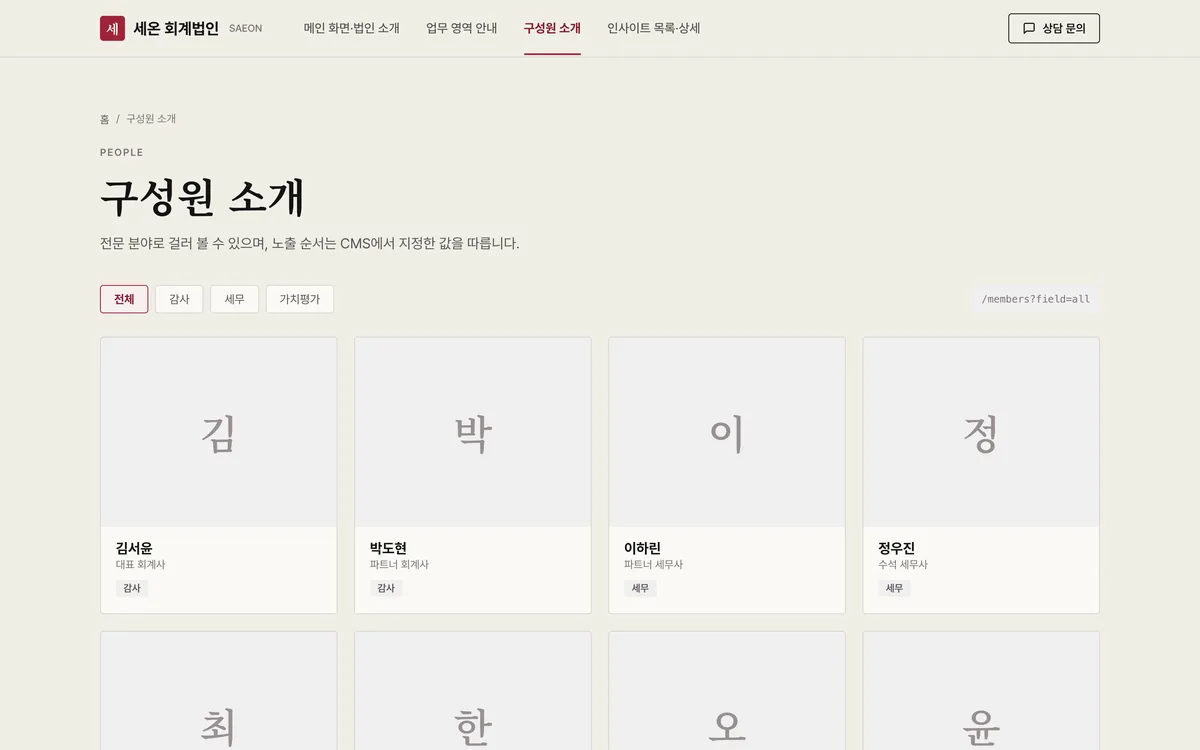Click the 세무 tag on 정우진's card

click(894, 588)
